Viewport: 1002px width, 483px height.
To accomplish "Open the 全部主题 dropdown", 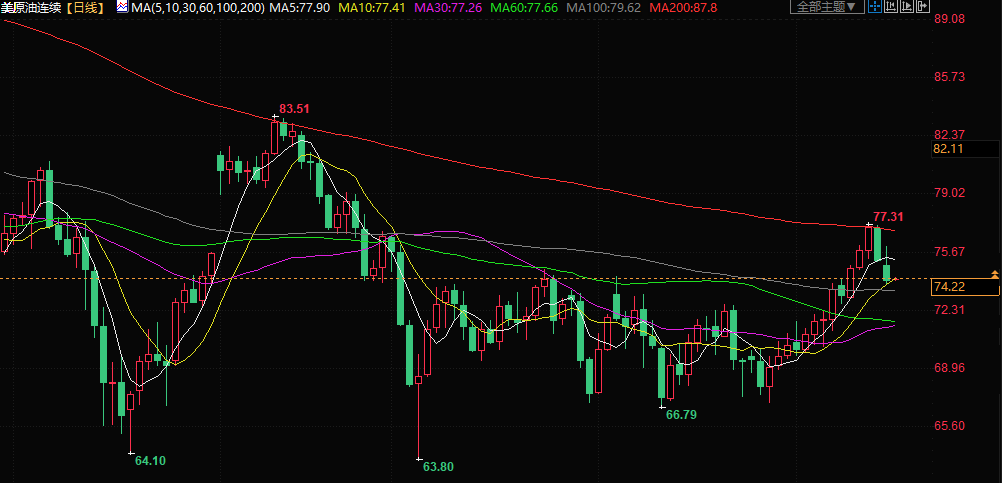I will (827, 6).
